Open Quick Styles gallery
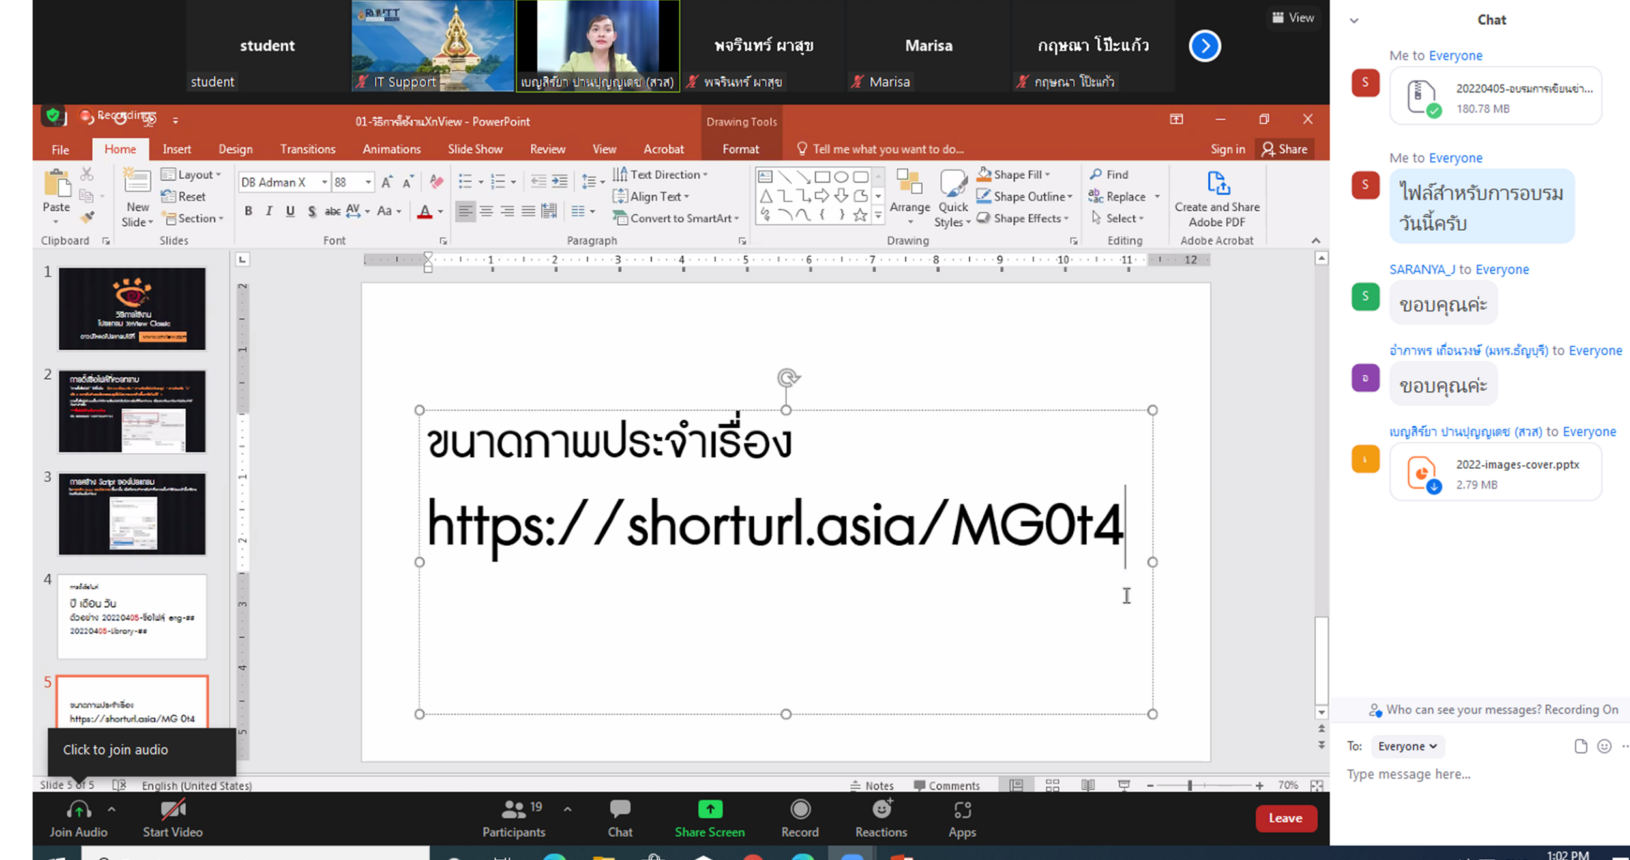This screenshot has width=1630, height=860. tap(953, 198)
